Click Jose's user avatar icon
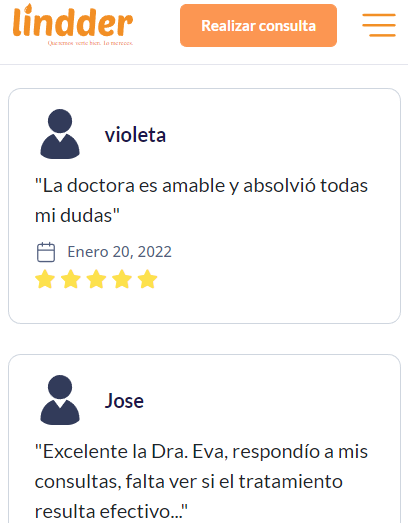408x523 pixels. point(60,400)
